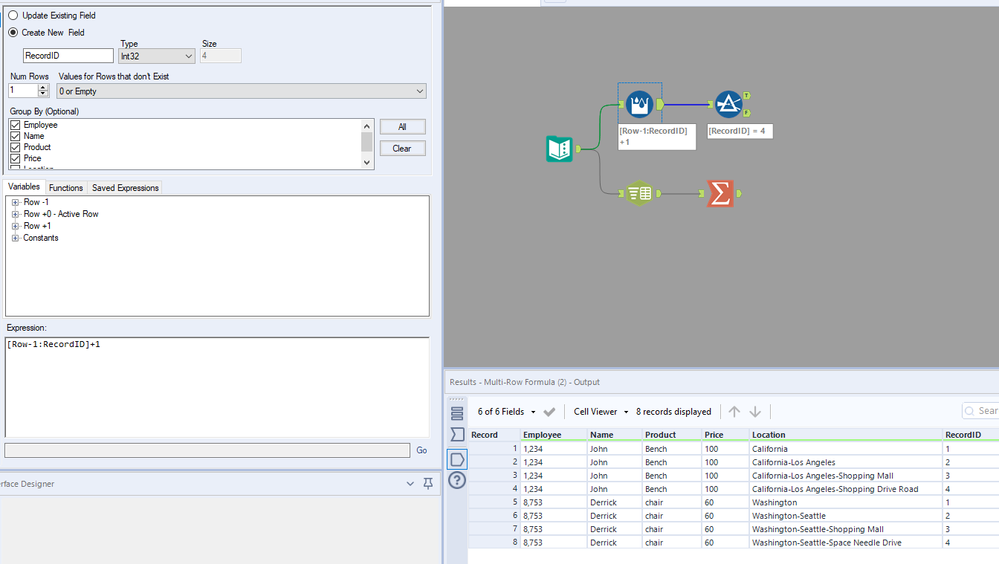This screenshot has width=999, height=564.
Task: Click the Filter True output anchor
Action: (747, 96)
